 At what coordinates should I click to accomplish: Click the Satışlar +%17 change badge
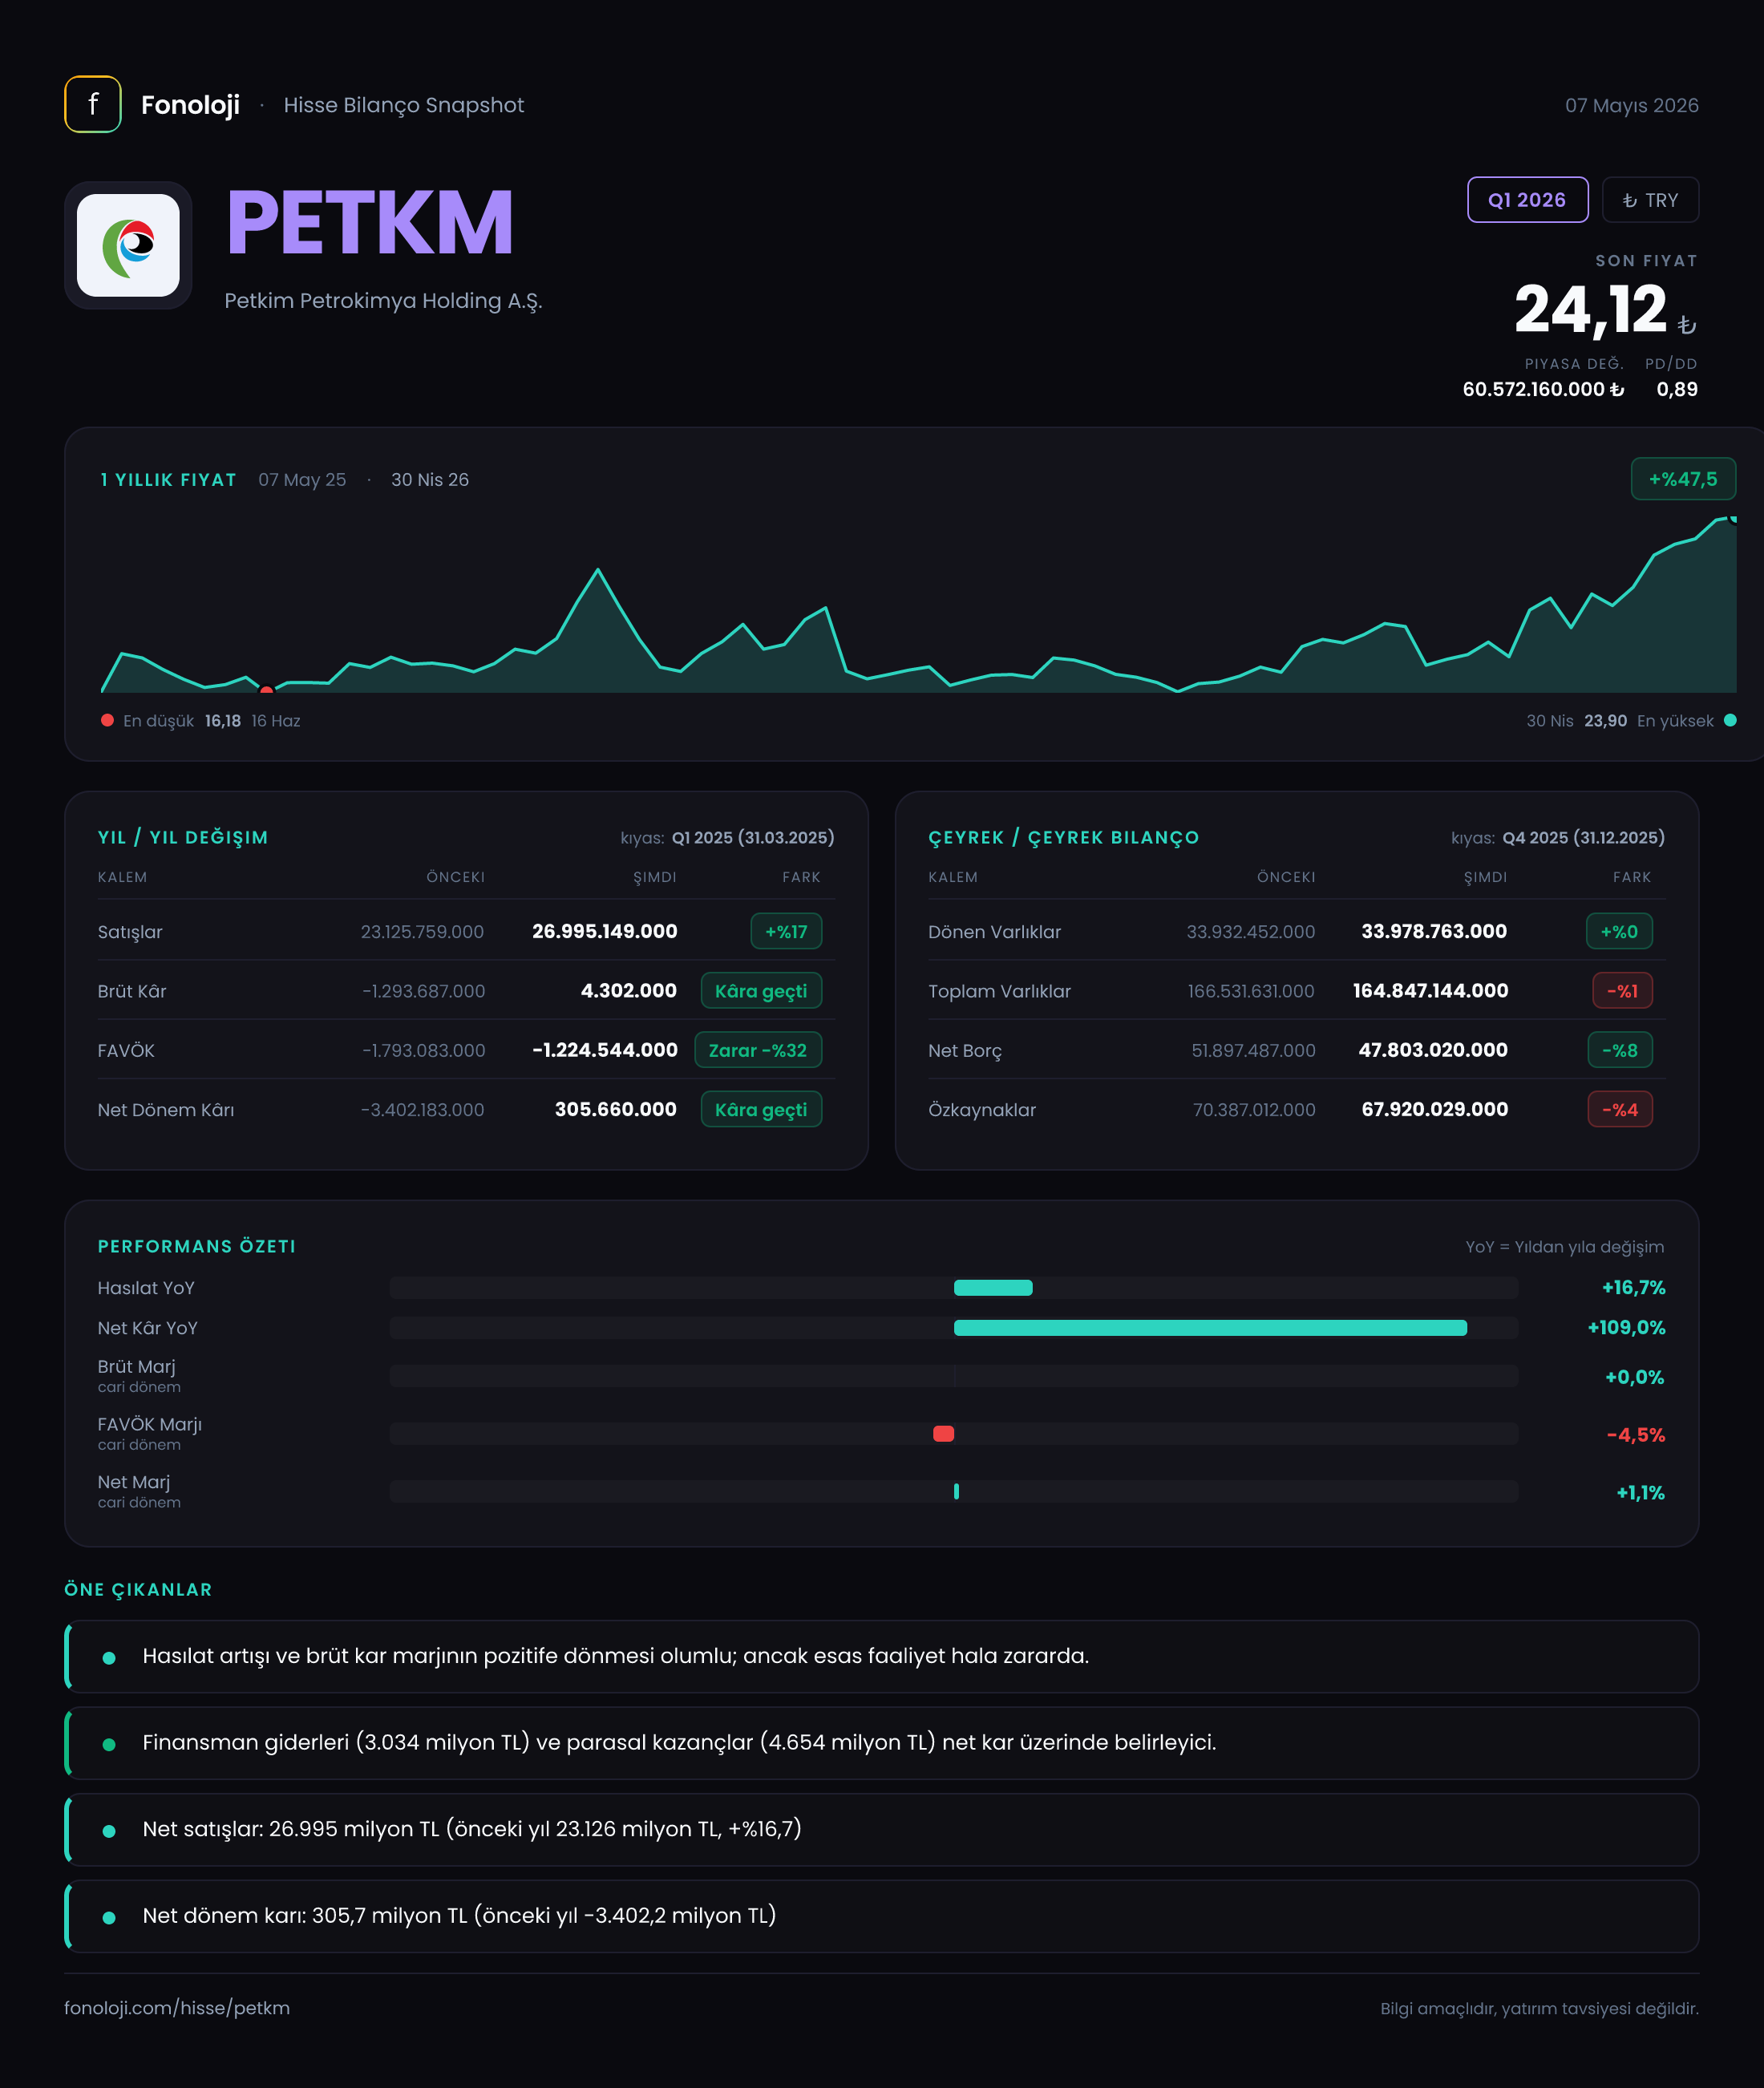[786, 931]
